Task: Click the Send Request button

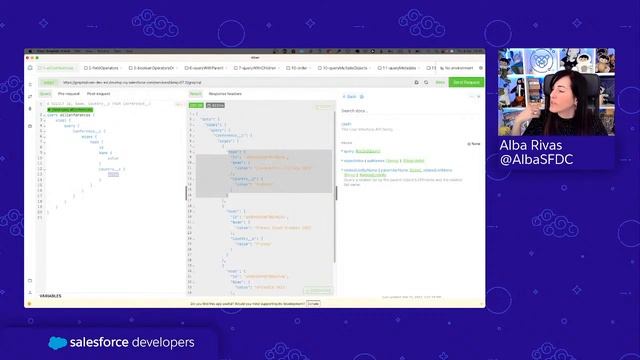Action: click(x=466, y=82)
